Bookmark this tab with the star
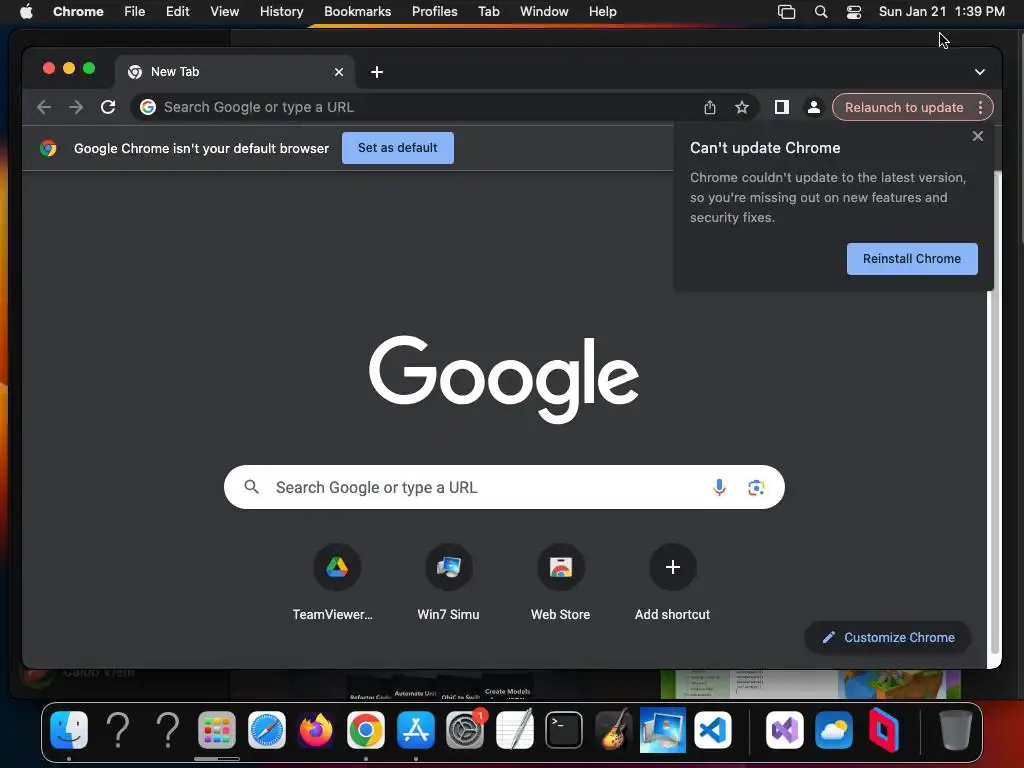 (x=742, y=107)
